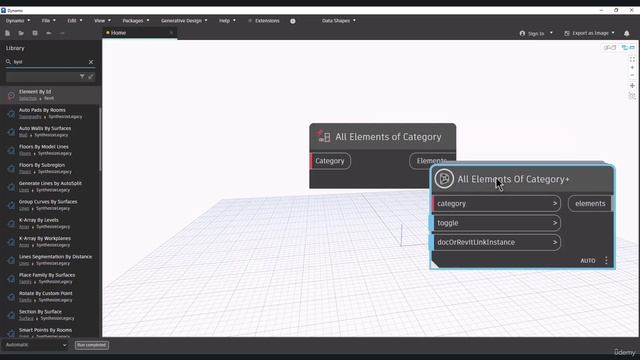This screenshot has height=360, width=640.
Task: Open the Export as Image dropdown
Action: 589,33
